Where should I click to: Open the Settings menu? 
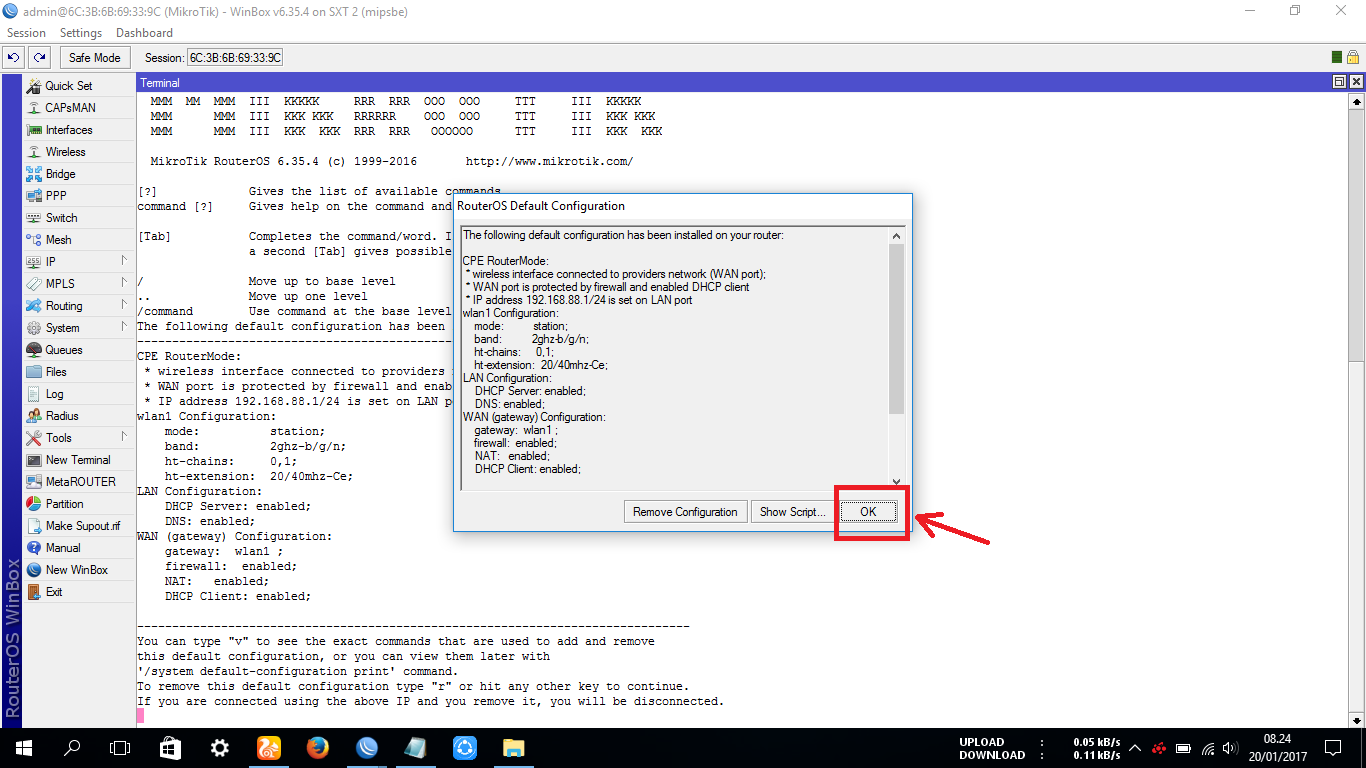tap(81, 33)
